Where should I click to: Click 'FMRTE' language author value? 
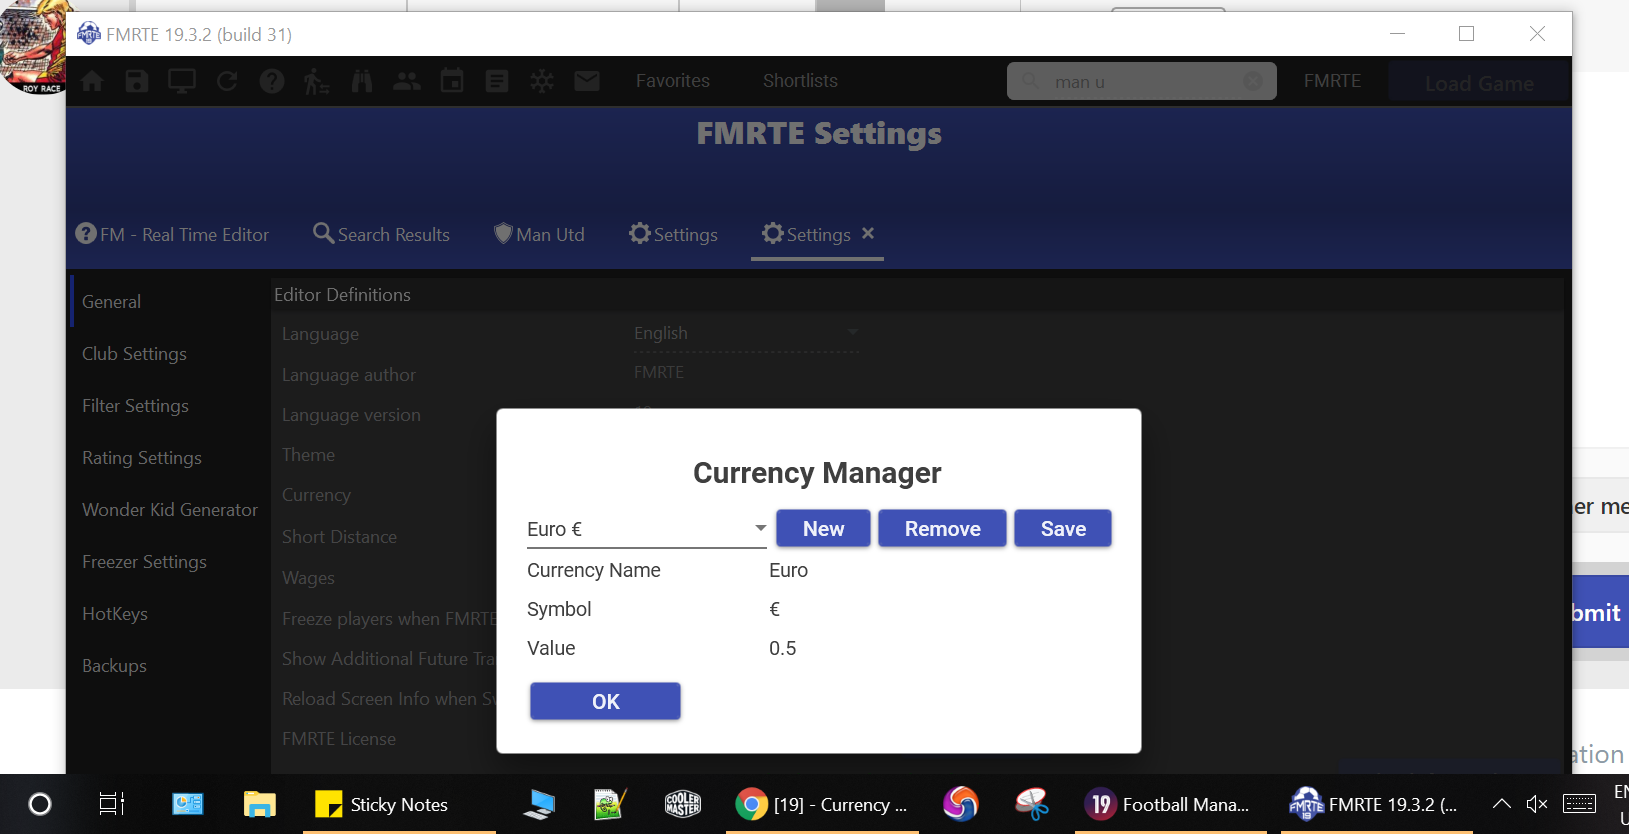659,372
